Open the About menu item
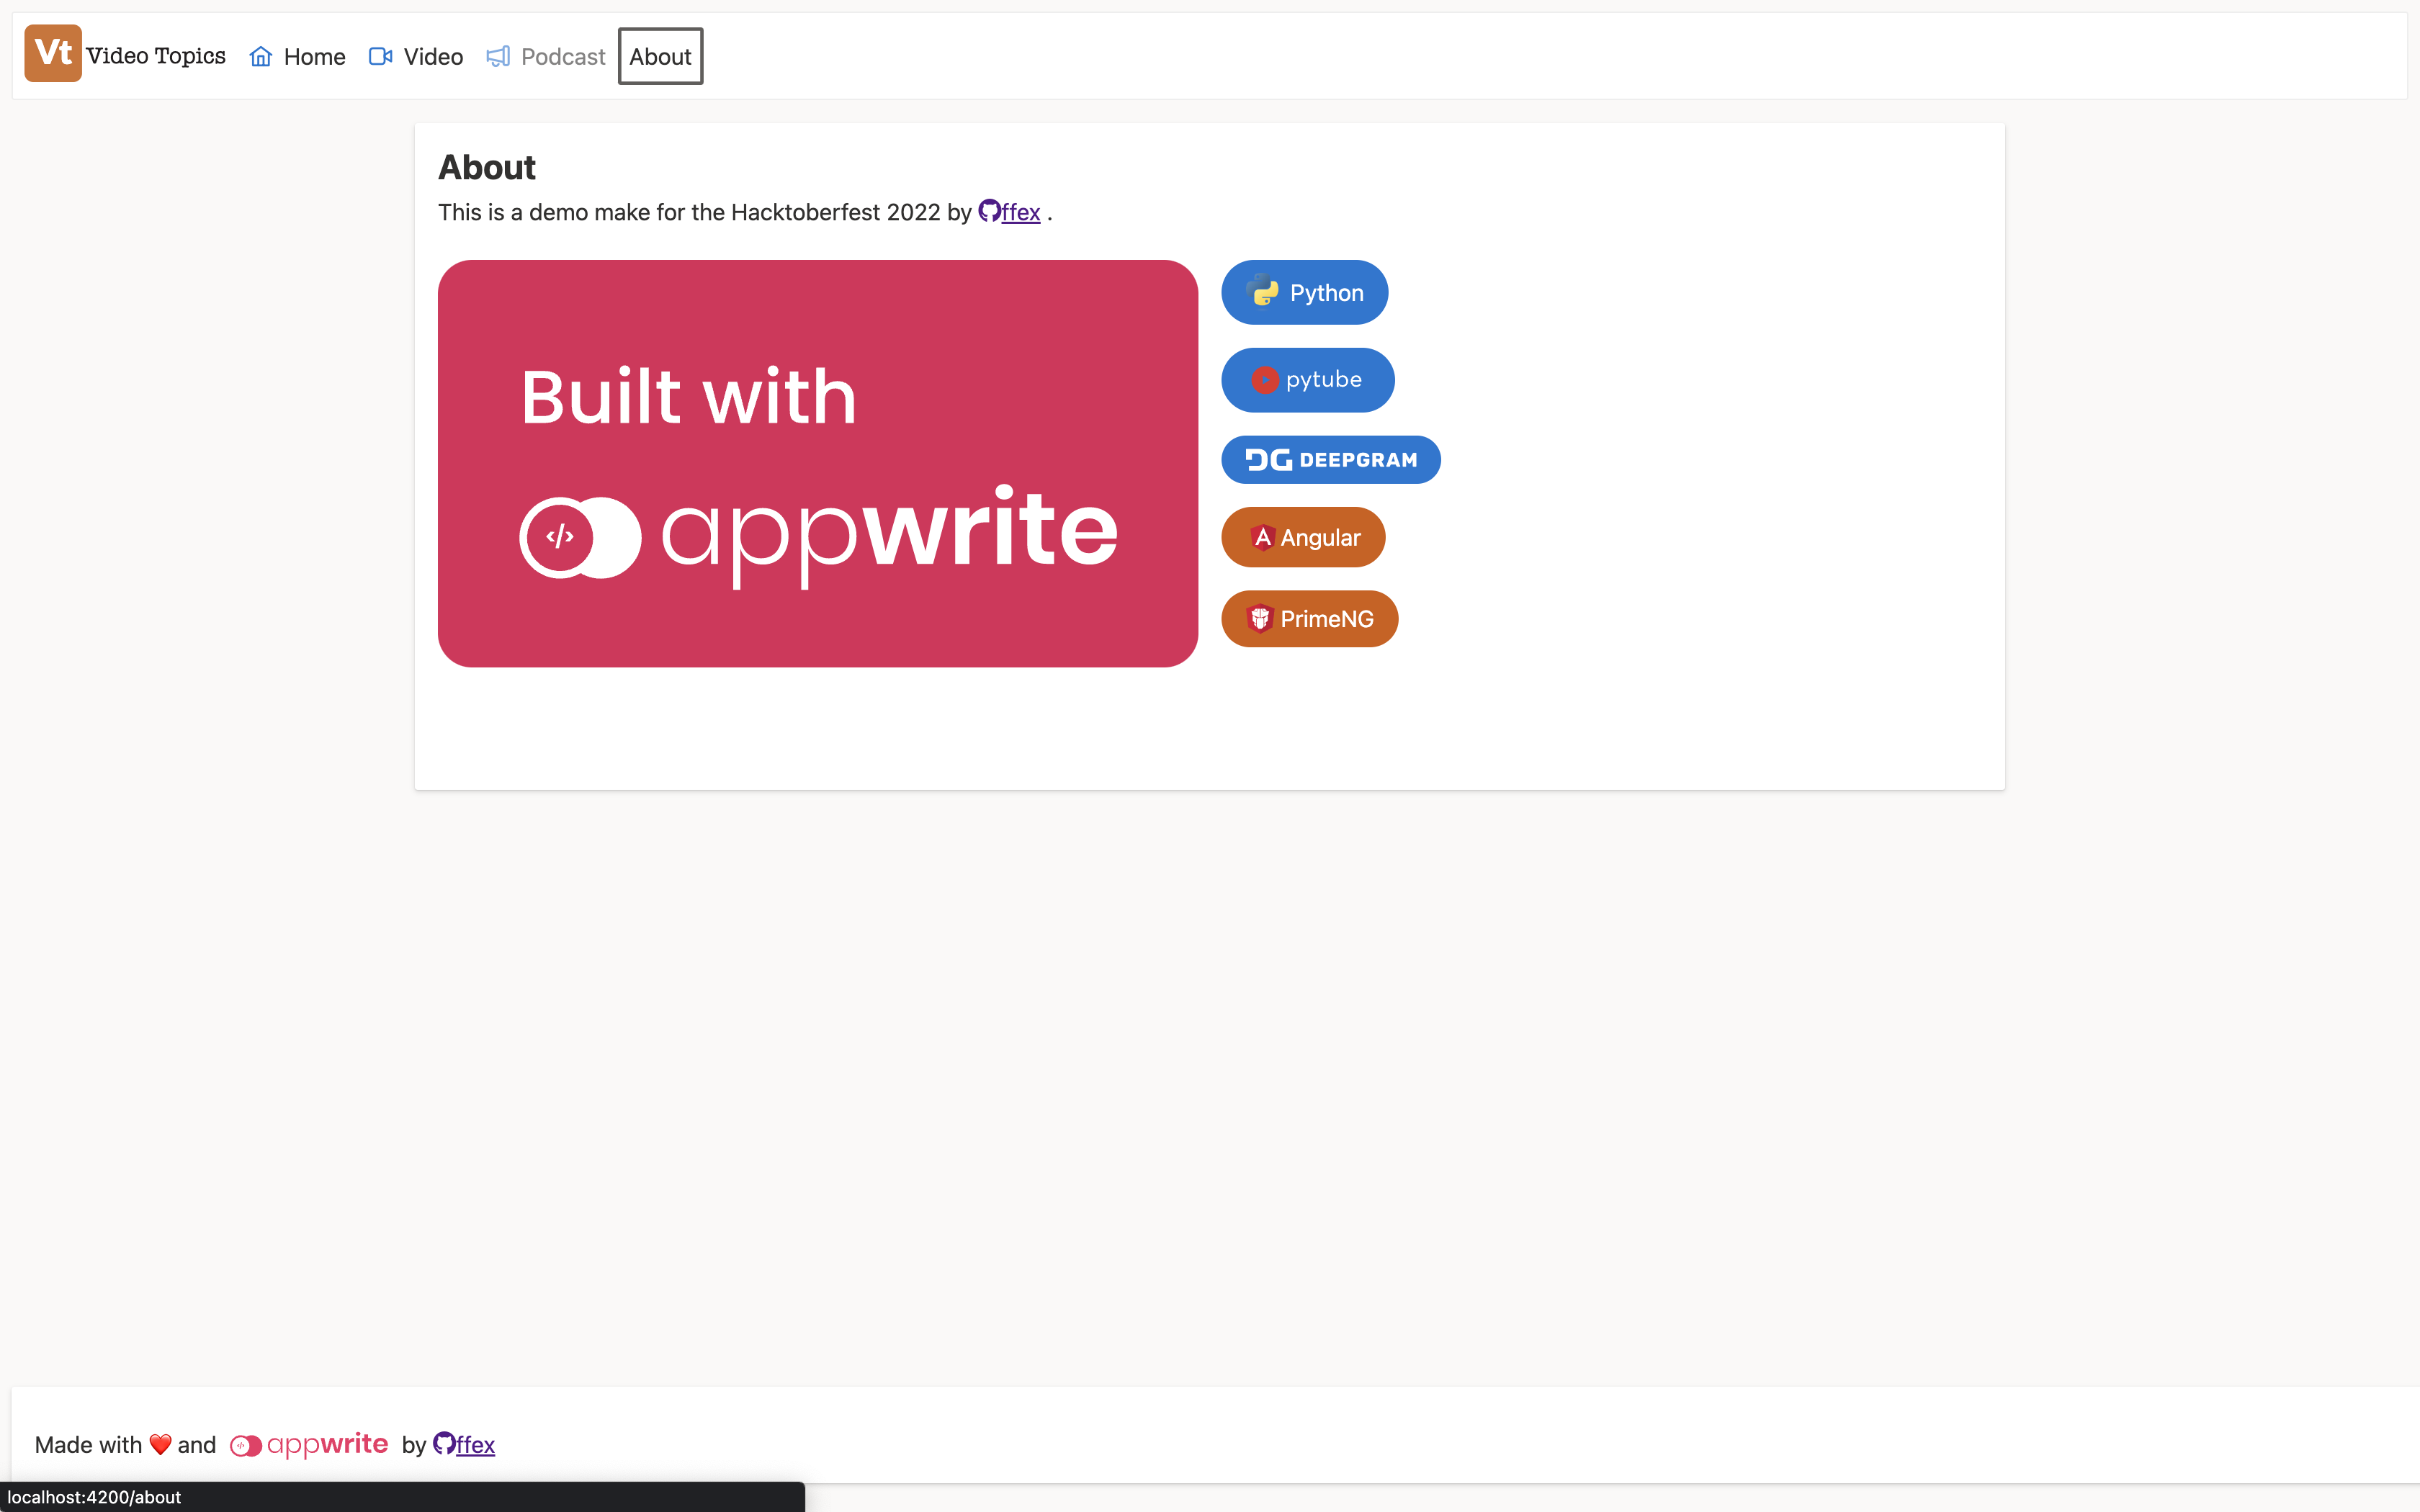2420x1512 pixels. (660, 57)
